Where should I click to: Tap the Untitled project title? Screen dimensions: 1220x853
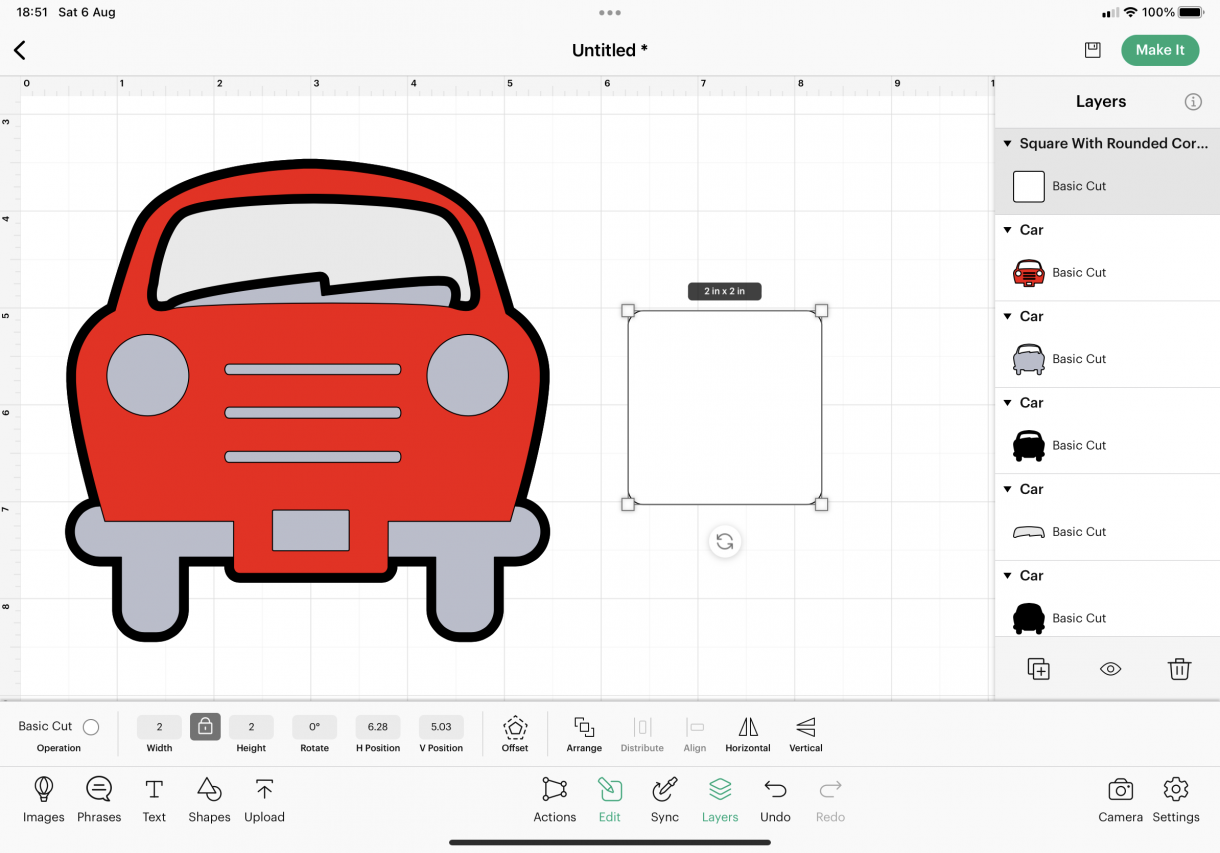[610, 50]
